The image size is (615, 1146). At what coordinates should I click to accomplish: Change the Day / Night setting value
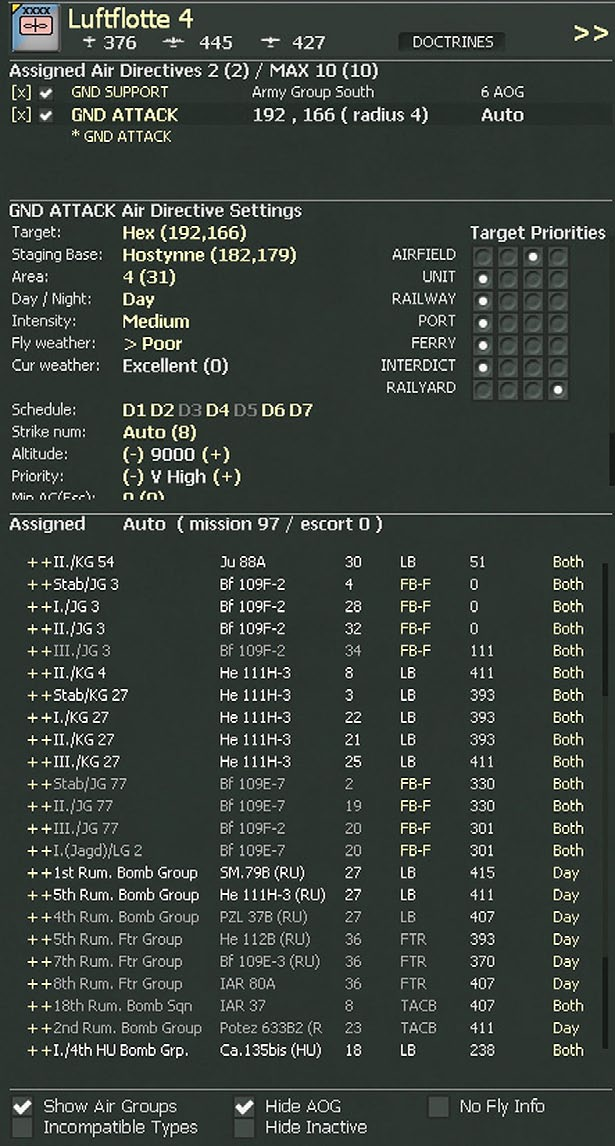click(x=138, y=300)
